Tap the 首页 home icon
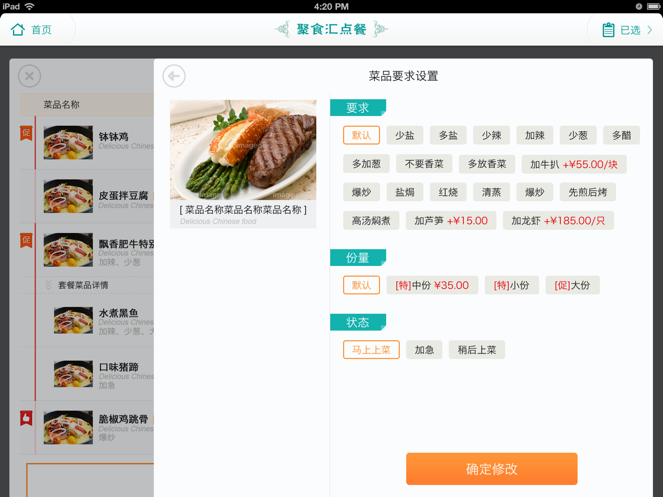This screenshot has height=497, width=663. (18, 30)
